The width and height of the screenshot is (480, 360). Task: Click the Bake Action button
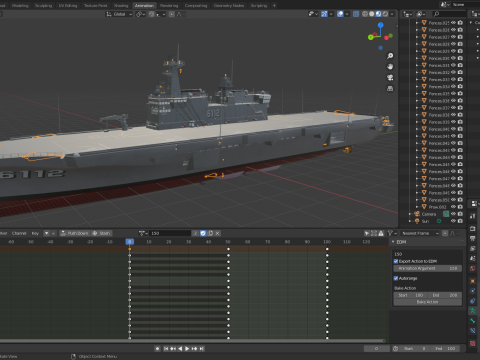[x=428, y=302]
